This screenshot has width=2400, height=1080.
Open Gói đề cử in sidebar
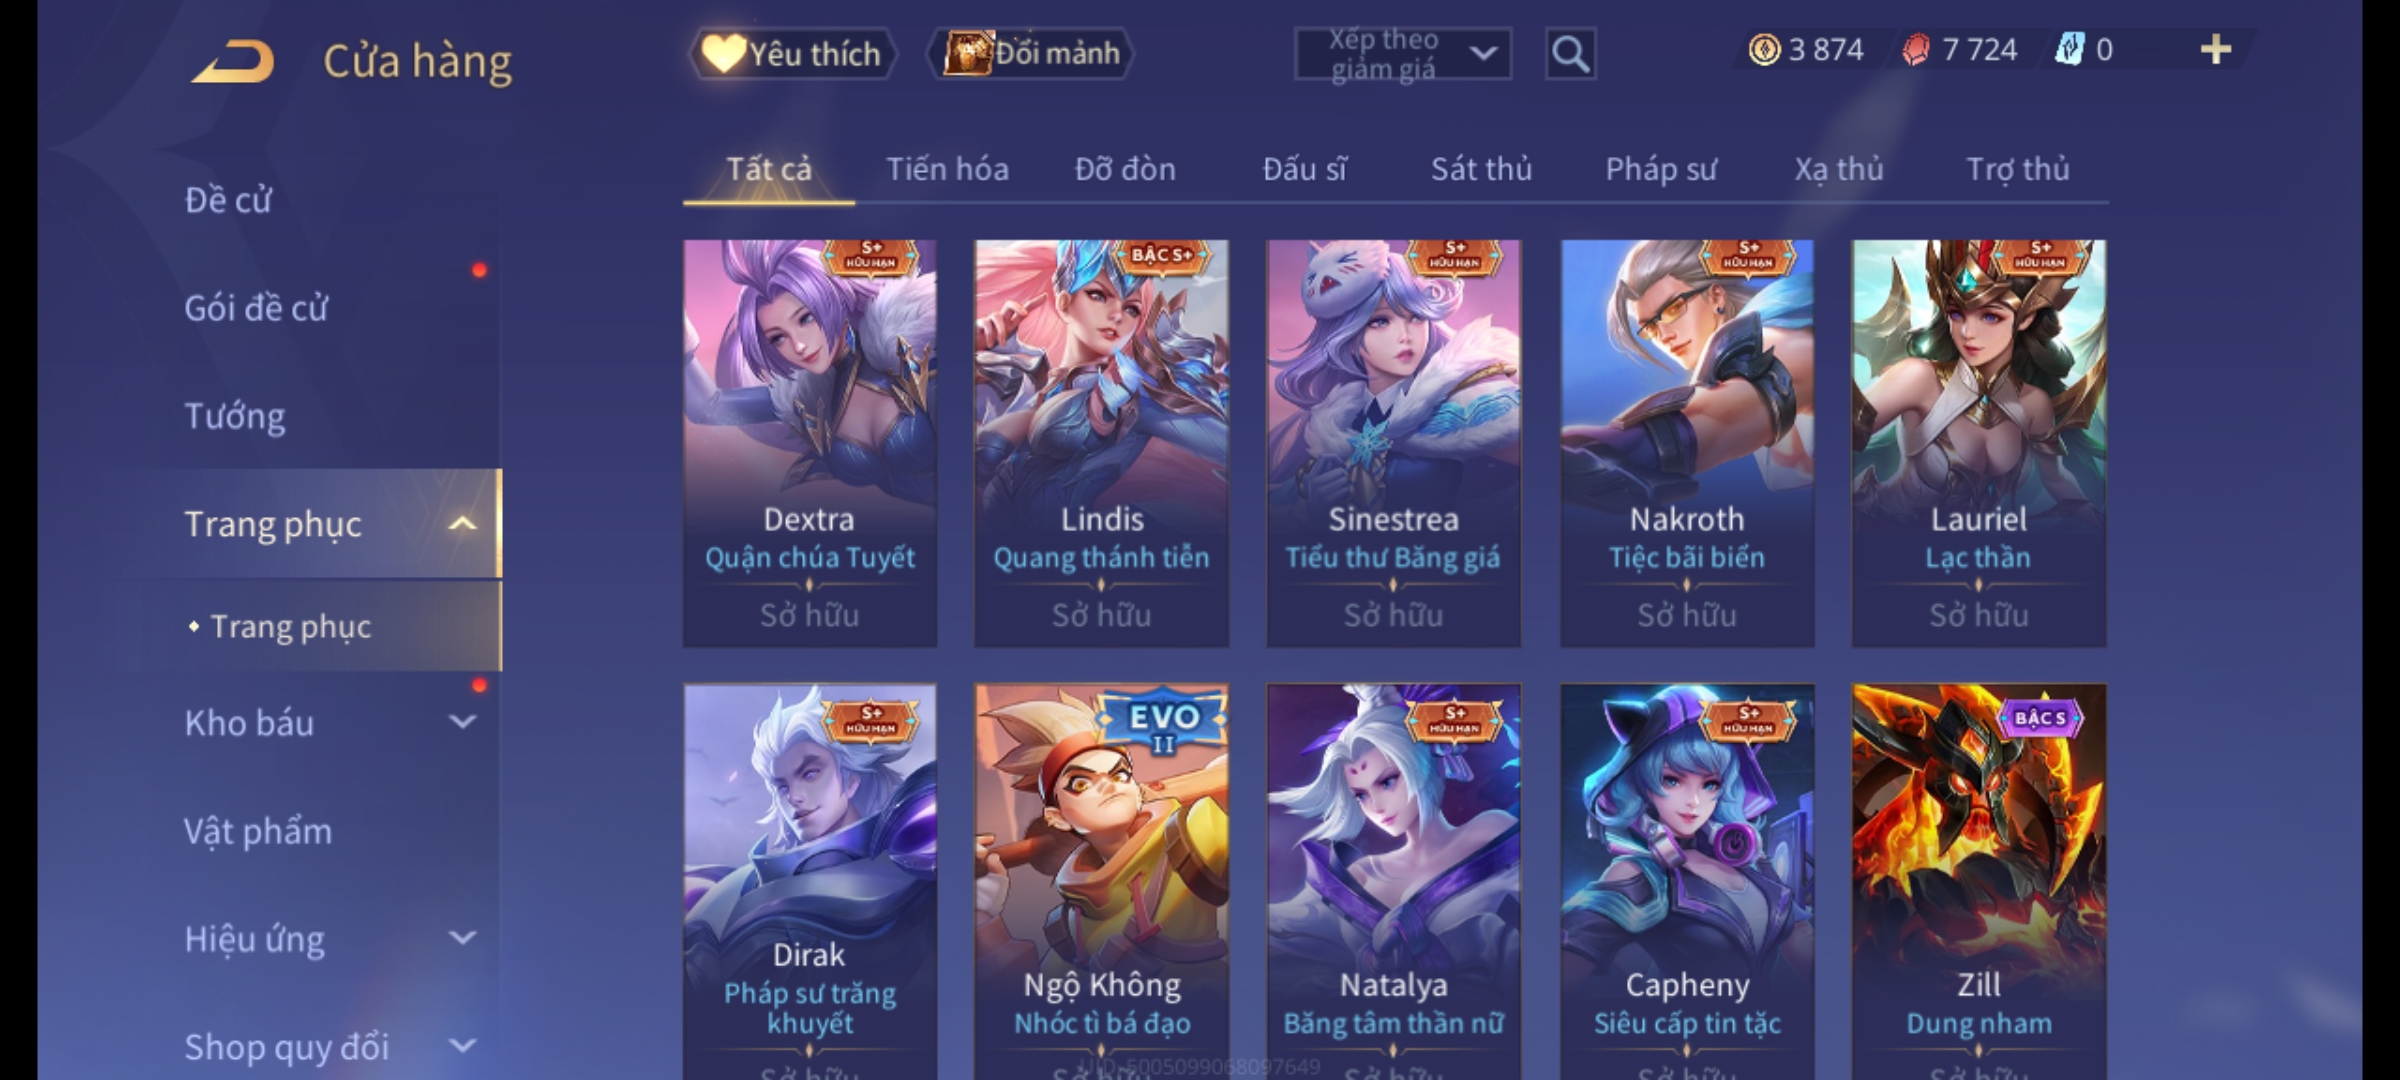pos(256,307)
